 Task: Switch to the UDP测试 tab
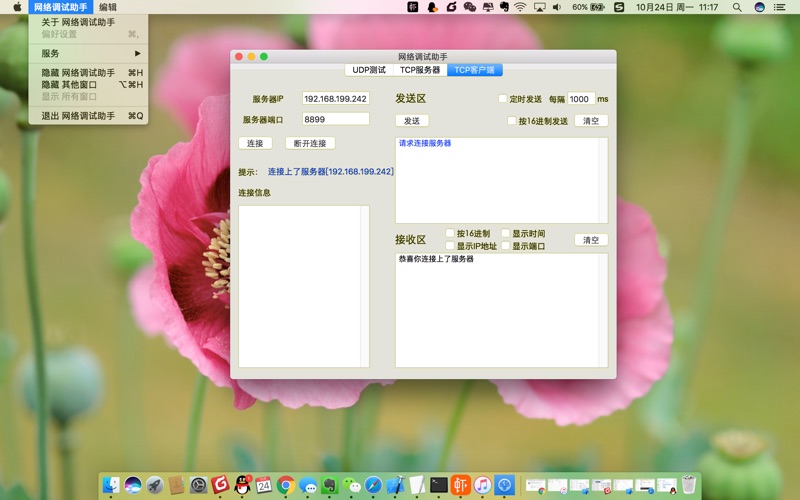click(369, 70)
